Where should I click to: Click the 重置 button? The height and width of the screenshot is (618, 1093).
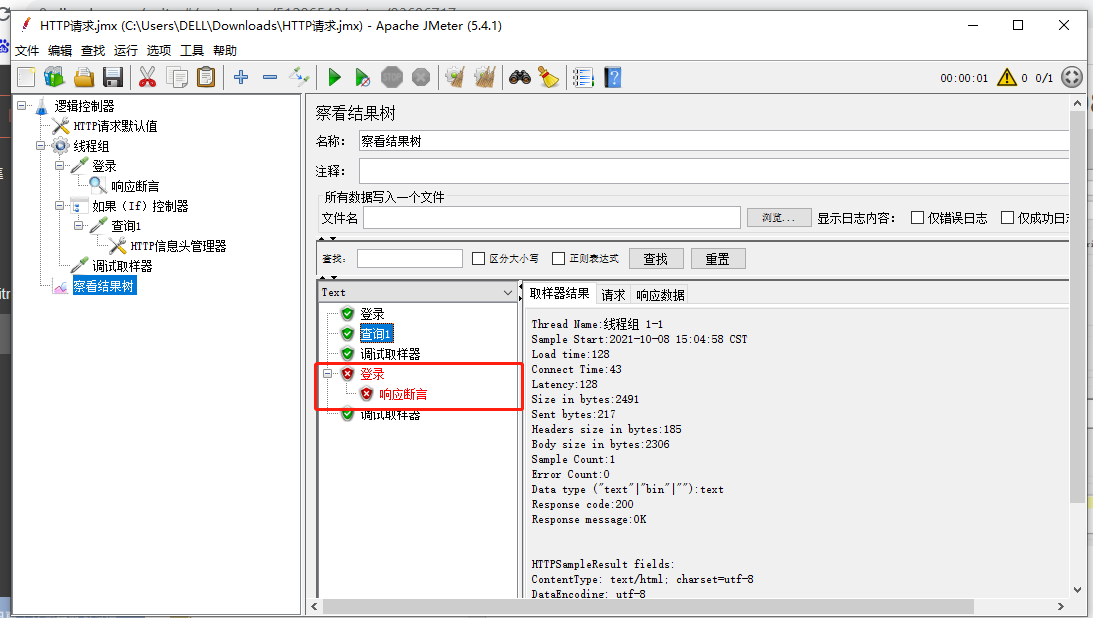pyautogui.click(x=718, y=258)
